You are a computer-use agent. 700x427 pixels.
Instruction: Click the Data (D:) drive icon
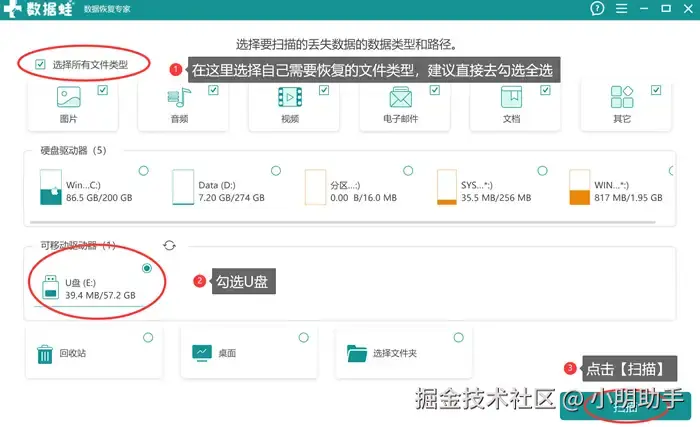[183, 187]
